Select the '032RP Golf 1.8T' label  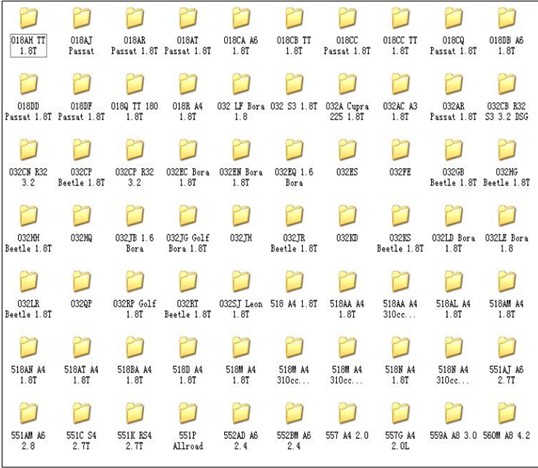134,309
